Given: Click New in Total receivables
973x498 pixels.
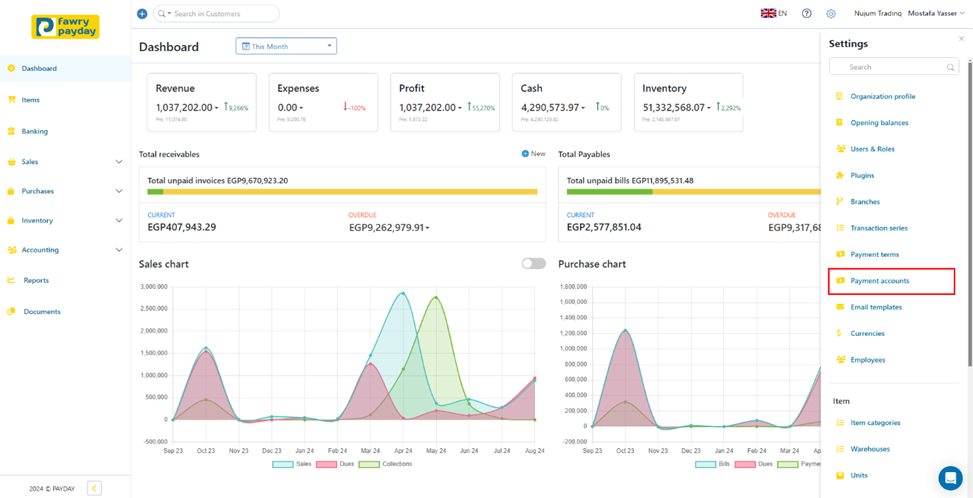Looking at the screenshot, I should 533,154.
